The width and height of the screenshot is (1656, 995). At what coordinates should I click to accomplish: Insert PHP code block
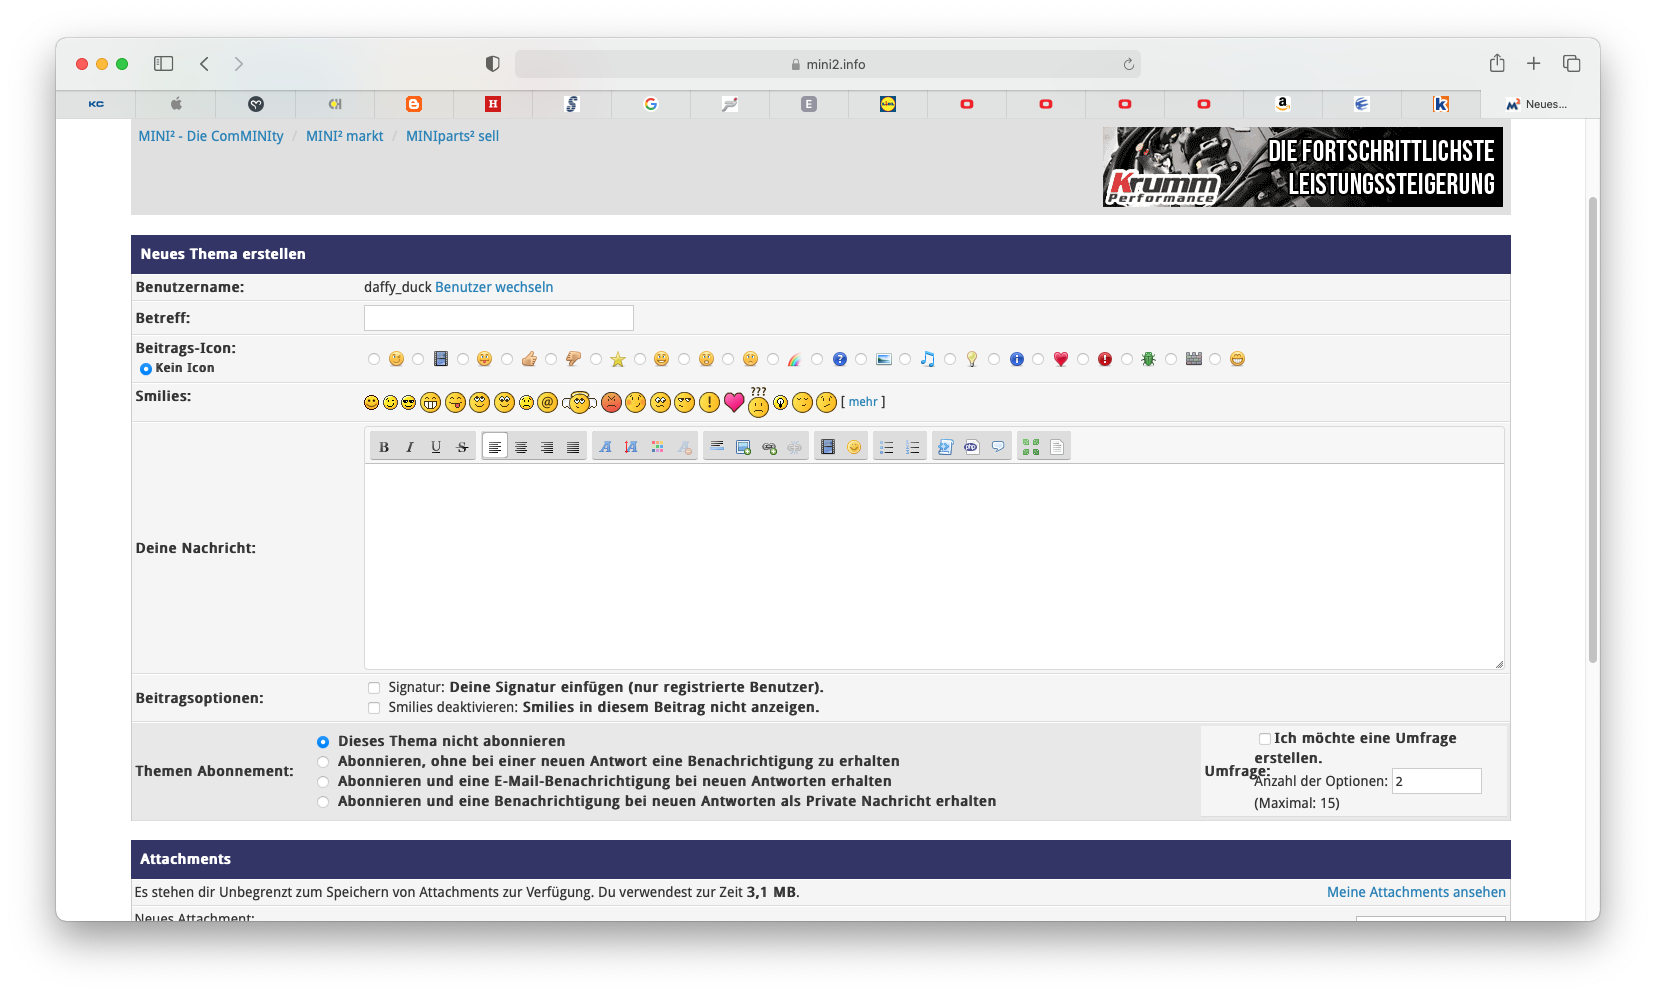971,447
